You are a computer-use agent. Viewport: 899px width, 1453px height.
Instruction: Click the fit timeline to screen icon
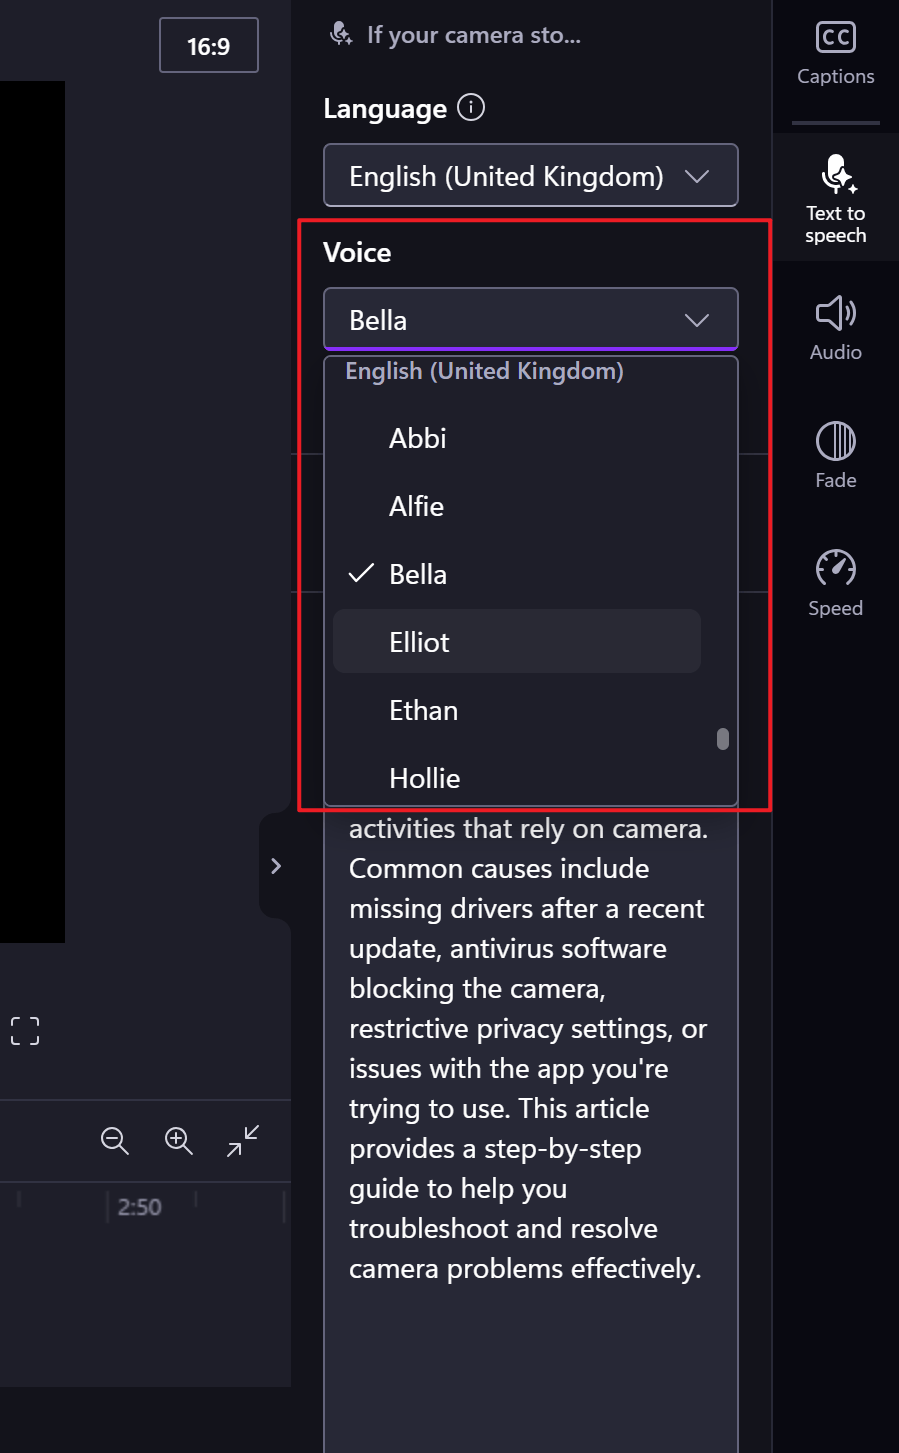point(242,1140)
